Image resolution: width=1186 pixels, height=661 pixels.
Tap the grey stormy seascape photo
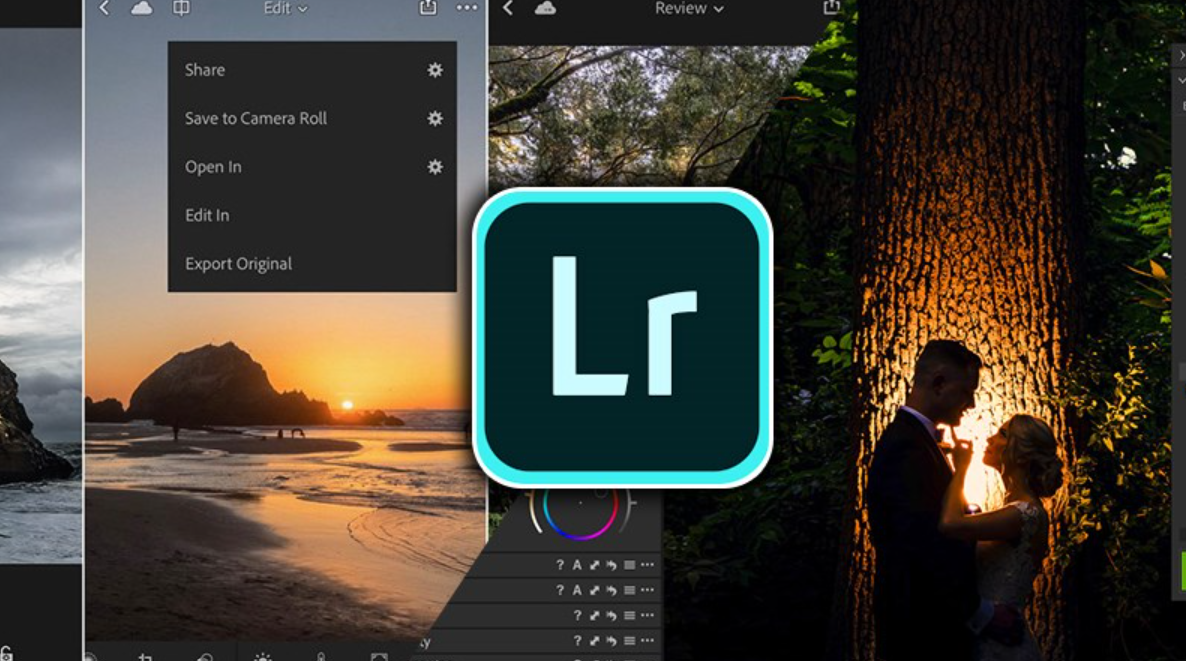click(x=41, y=295)
